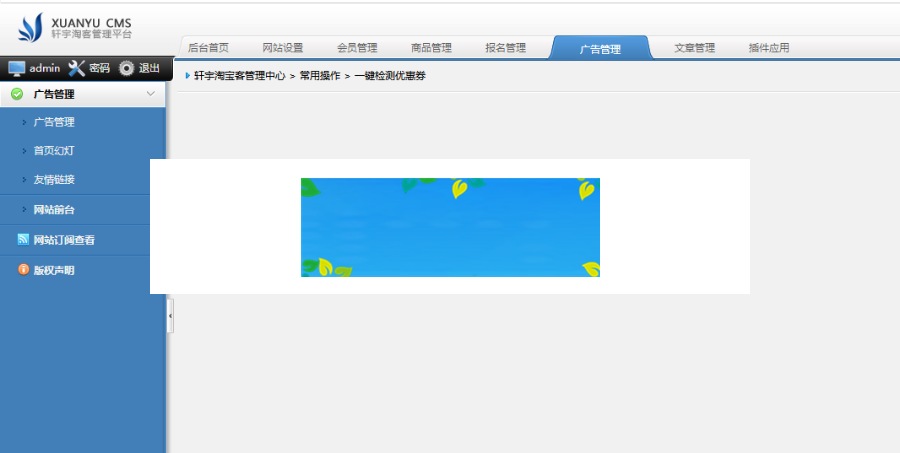The image size is (900, 453).
Task: Click the Xuanyu CMS logo
Action: pyautogui.click(x=75, y=27)
